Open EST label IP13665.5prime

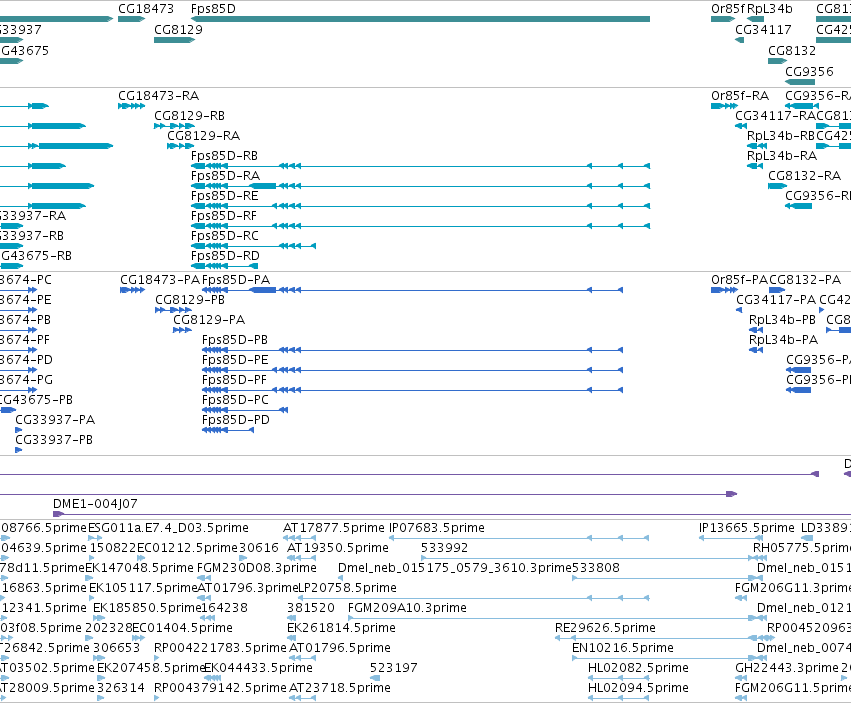pyautogui.click(x=747, y=528)
